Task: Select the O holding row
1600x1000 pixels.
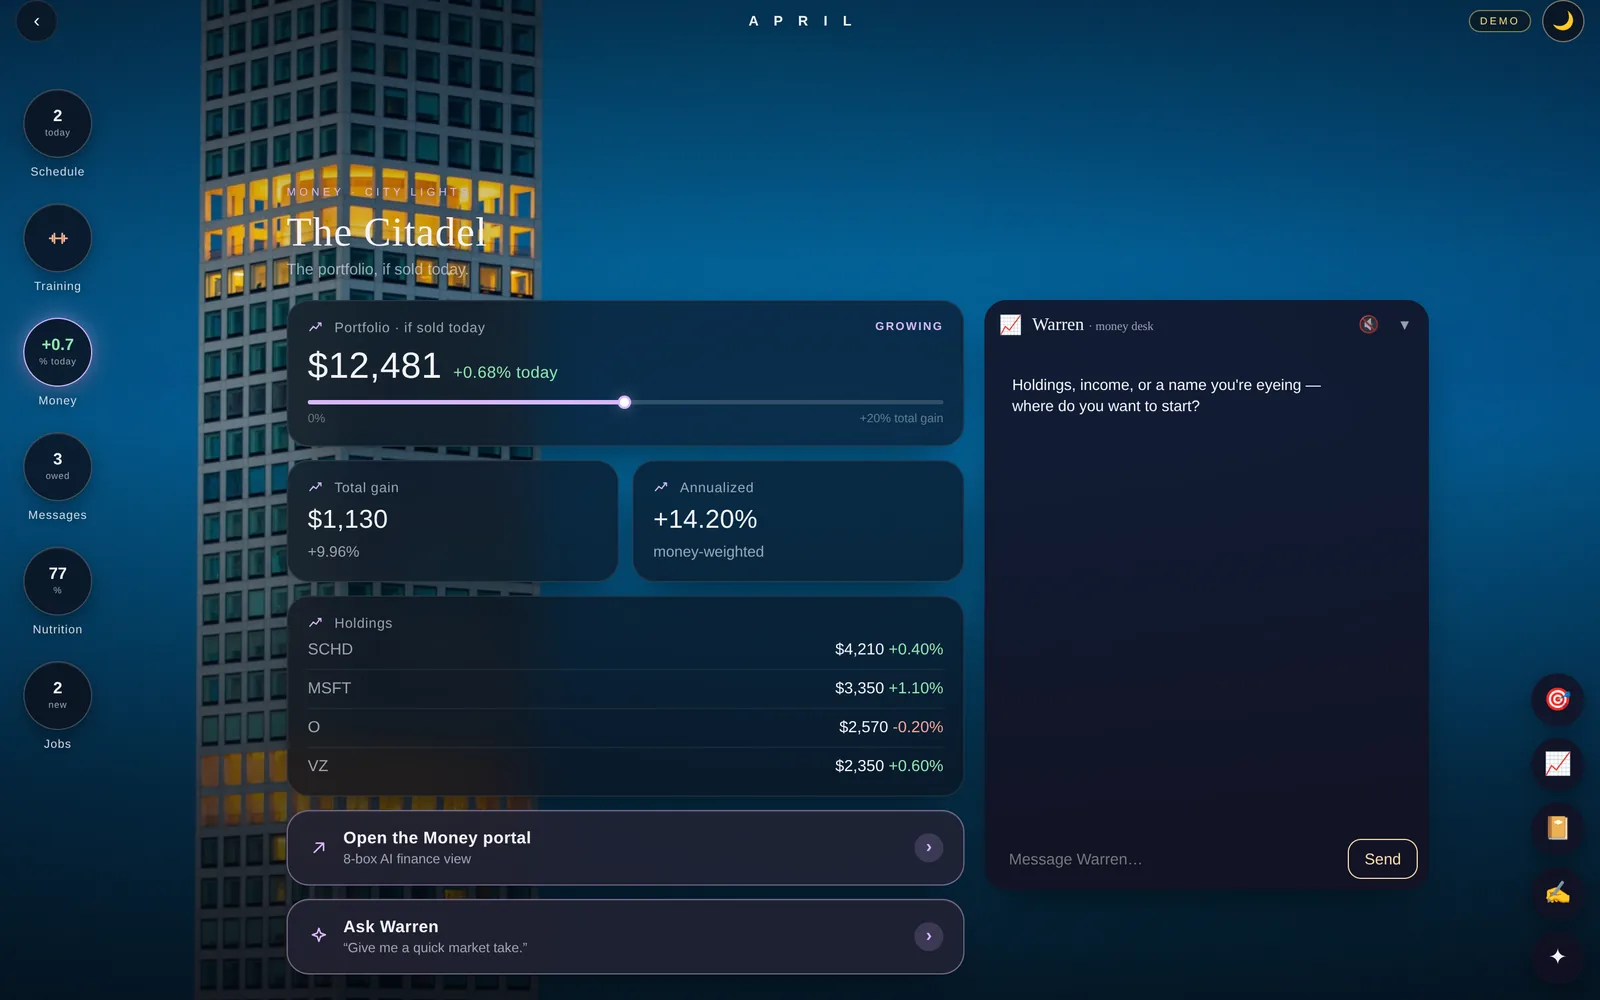Action: click(x=625, y=727)
